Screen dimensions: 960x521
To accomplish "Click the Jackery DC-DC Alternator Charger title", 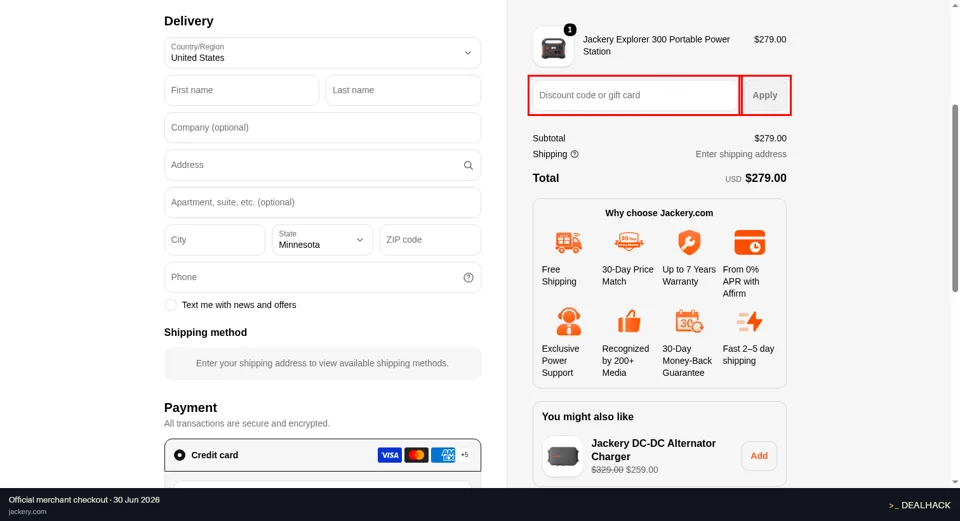I will [653, 450].
